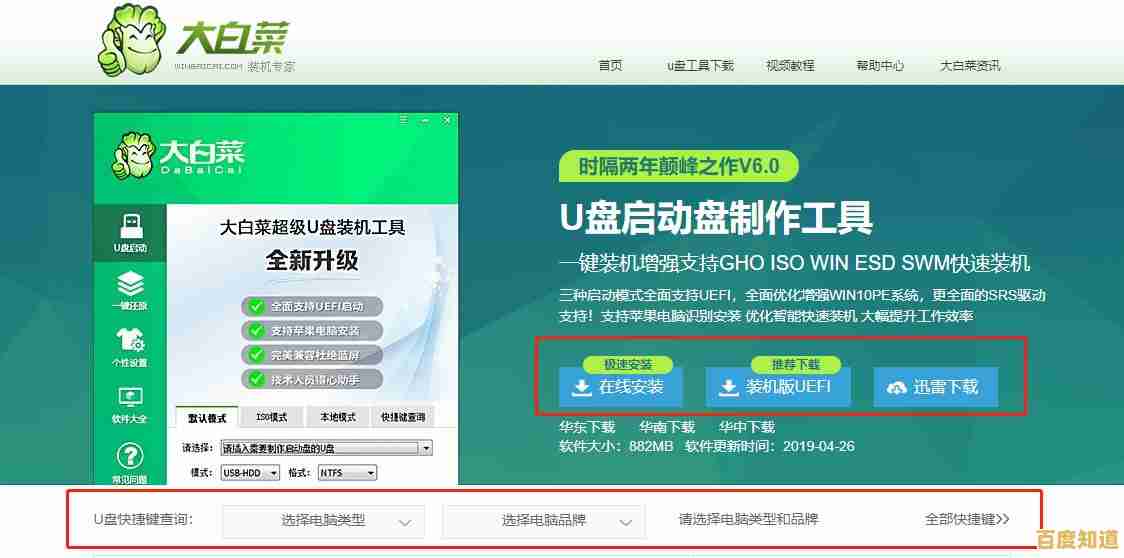Image resolution: width=1124 pixels, height=558 pixels.
Task: Click the cloud icon on the 迅雷下载 button
Action: pos(896,388)
